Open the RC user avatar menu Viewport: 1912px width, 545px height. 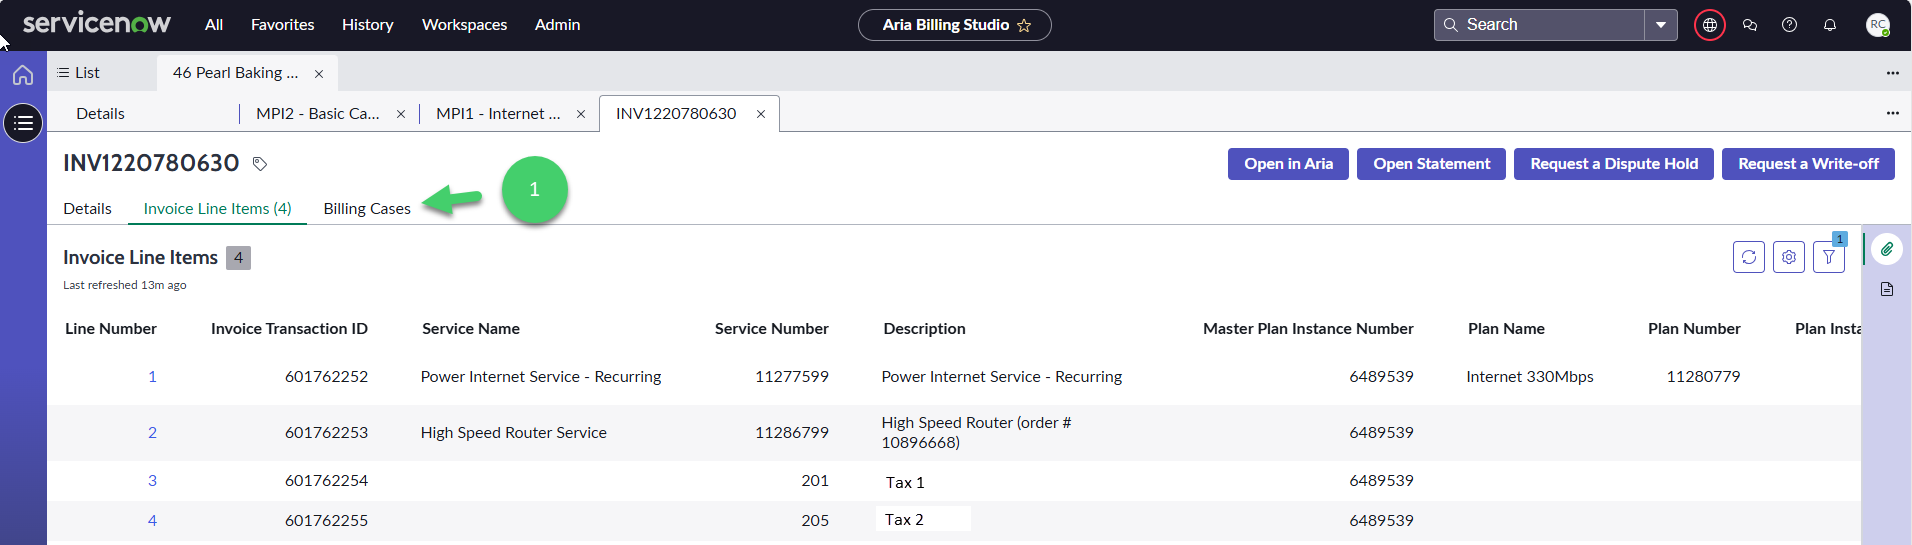[x=1878, y=25]
